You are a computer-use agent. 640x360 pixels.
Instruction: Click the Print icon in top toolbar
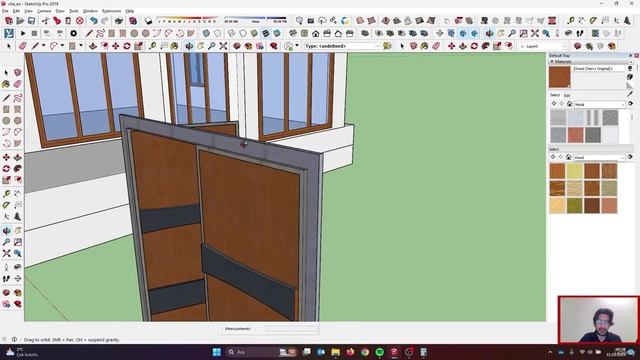(119, 20)
